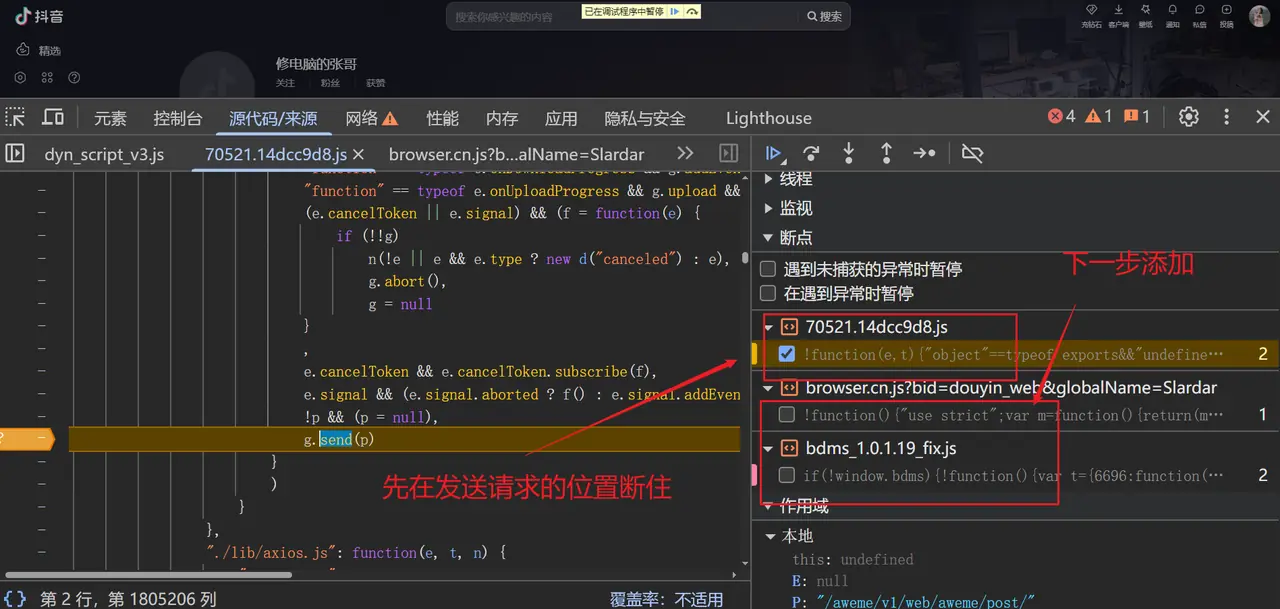Select the inspect element picker icon
1280x609 pixels.
(x=16, y=117)
